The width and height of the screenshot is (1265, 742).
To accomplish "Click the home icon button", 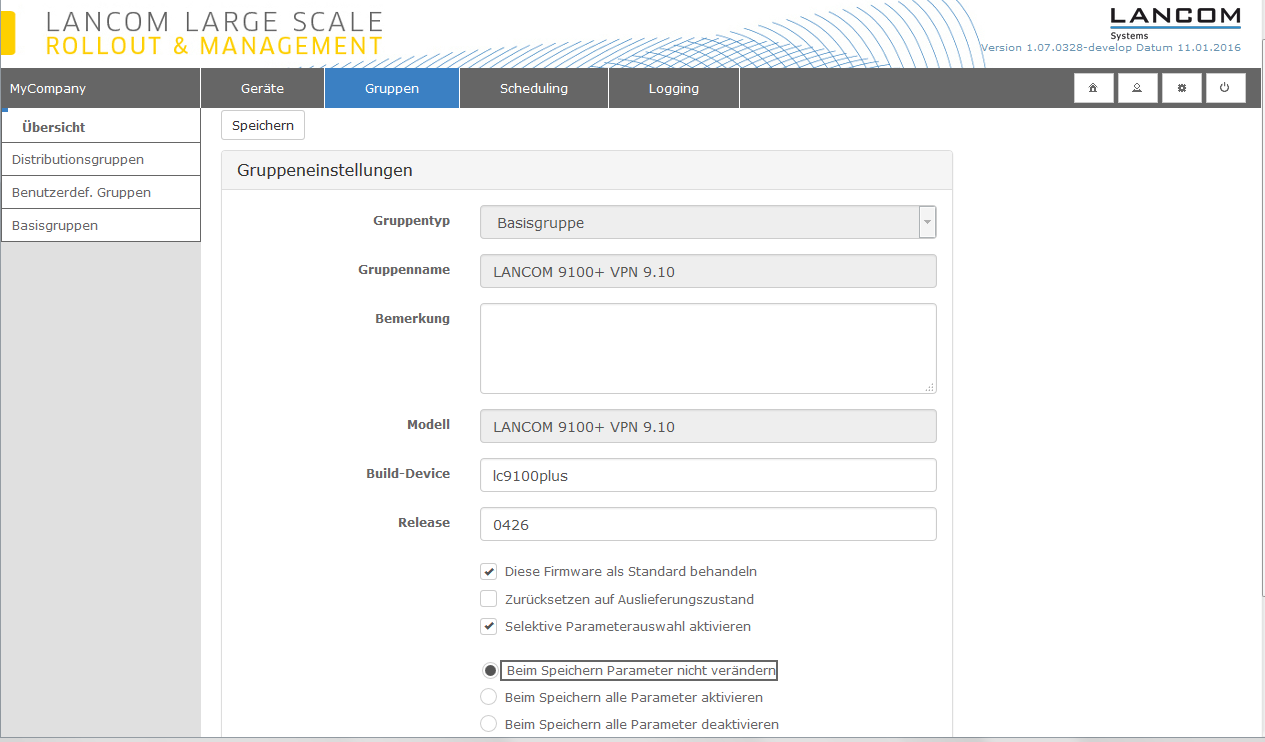I will 1093,88.
